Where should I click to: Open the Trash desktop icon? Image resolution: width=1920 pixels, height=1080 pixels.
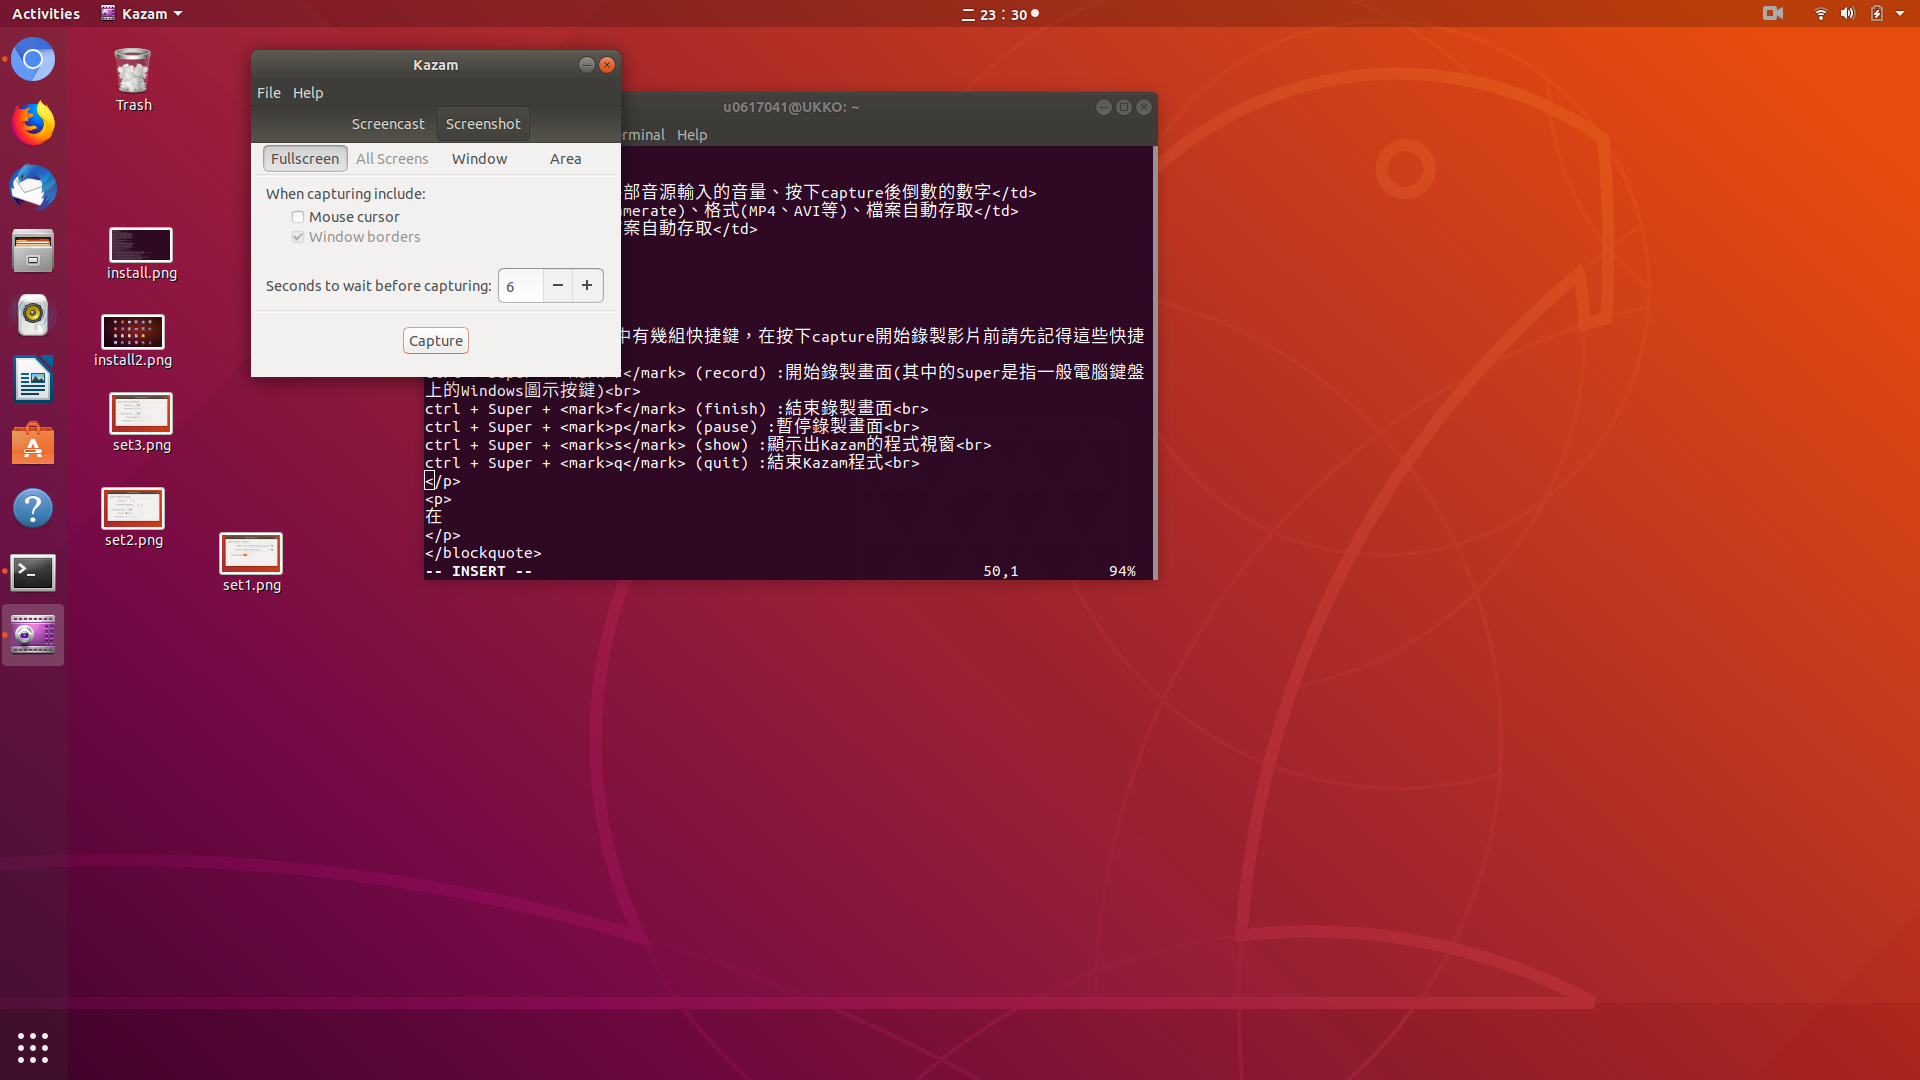click(133, 80)
